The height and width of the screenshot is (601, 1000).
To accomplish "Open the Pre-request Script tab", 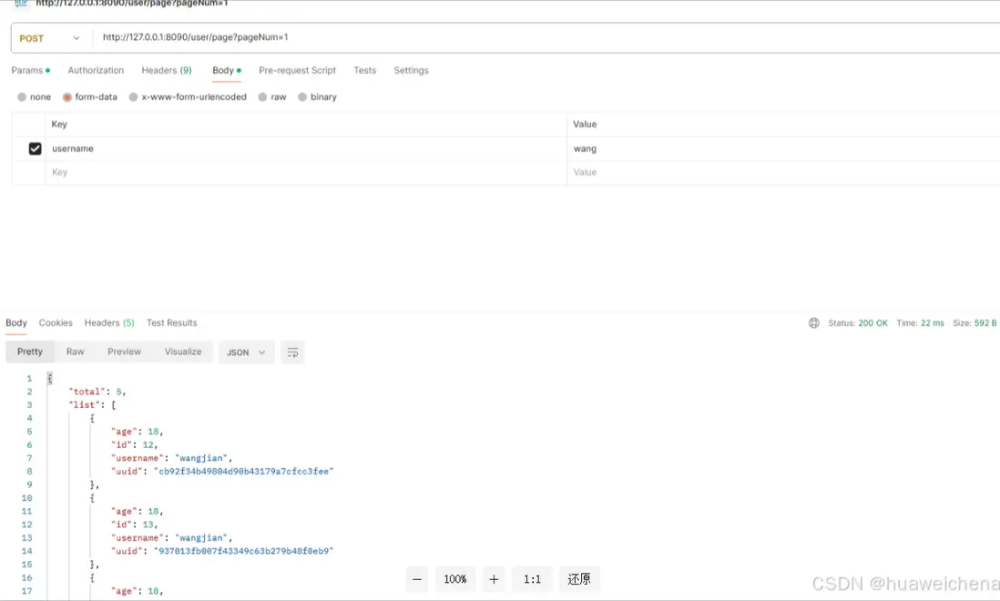I will [x=297, y=70].
